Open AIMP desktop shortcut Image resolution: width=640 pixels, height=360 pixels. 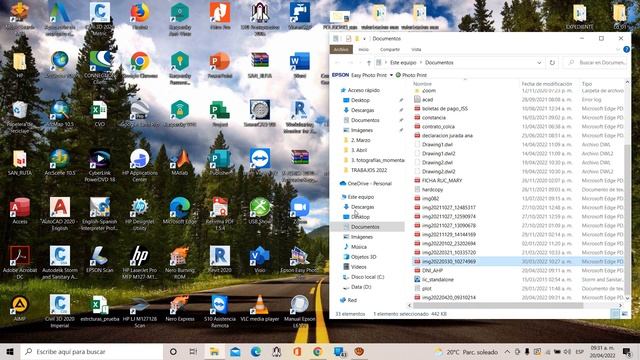pos(20,308)
